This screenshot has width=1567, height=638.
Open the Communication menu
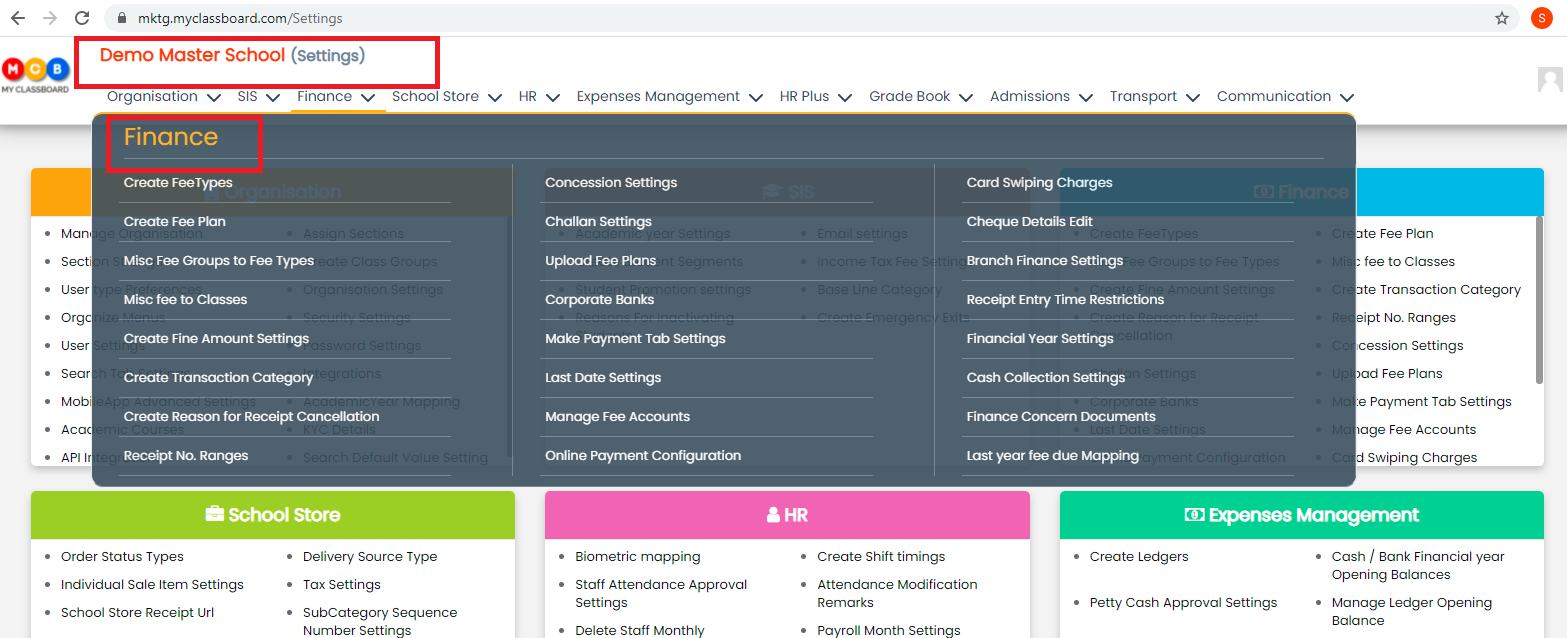[1285, 97]
